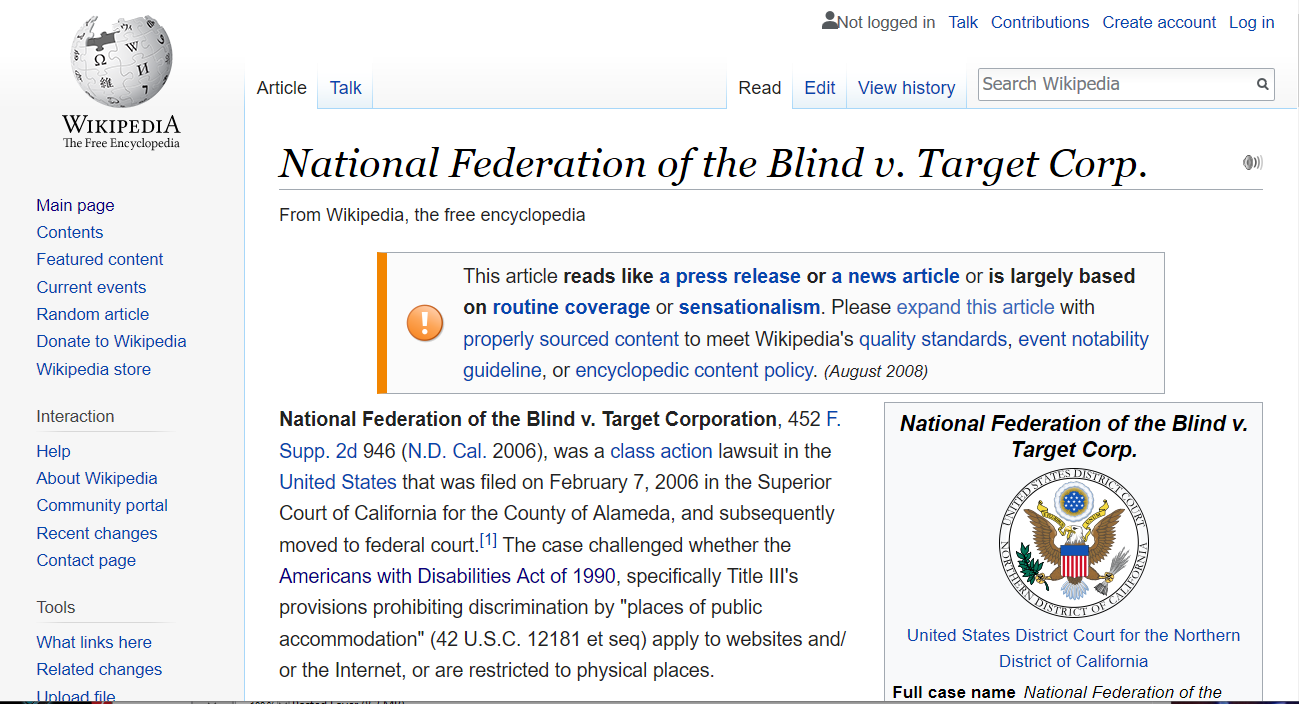1299x704 pixels.
Task: Click What links here
Action: click(94, 642)
